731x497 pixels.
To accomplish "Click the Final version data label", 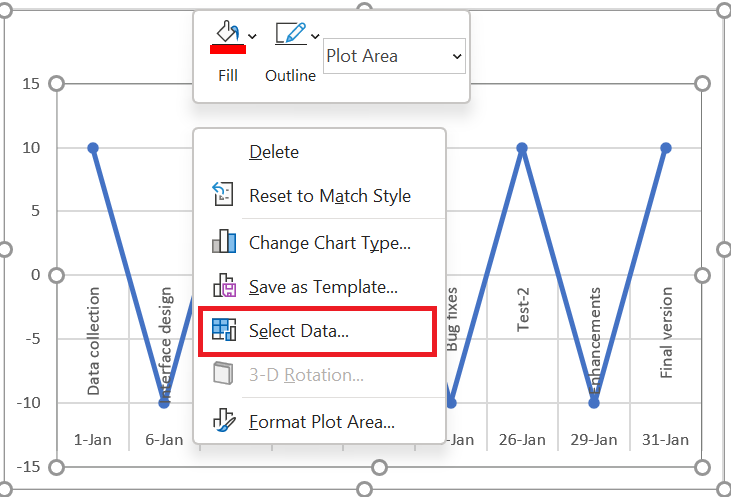I will pos(666,332).
